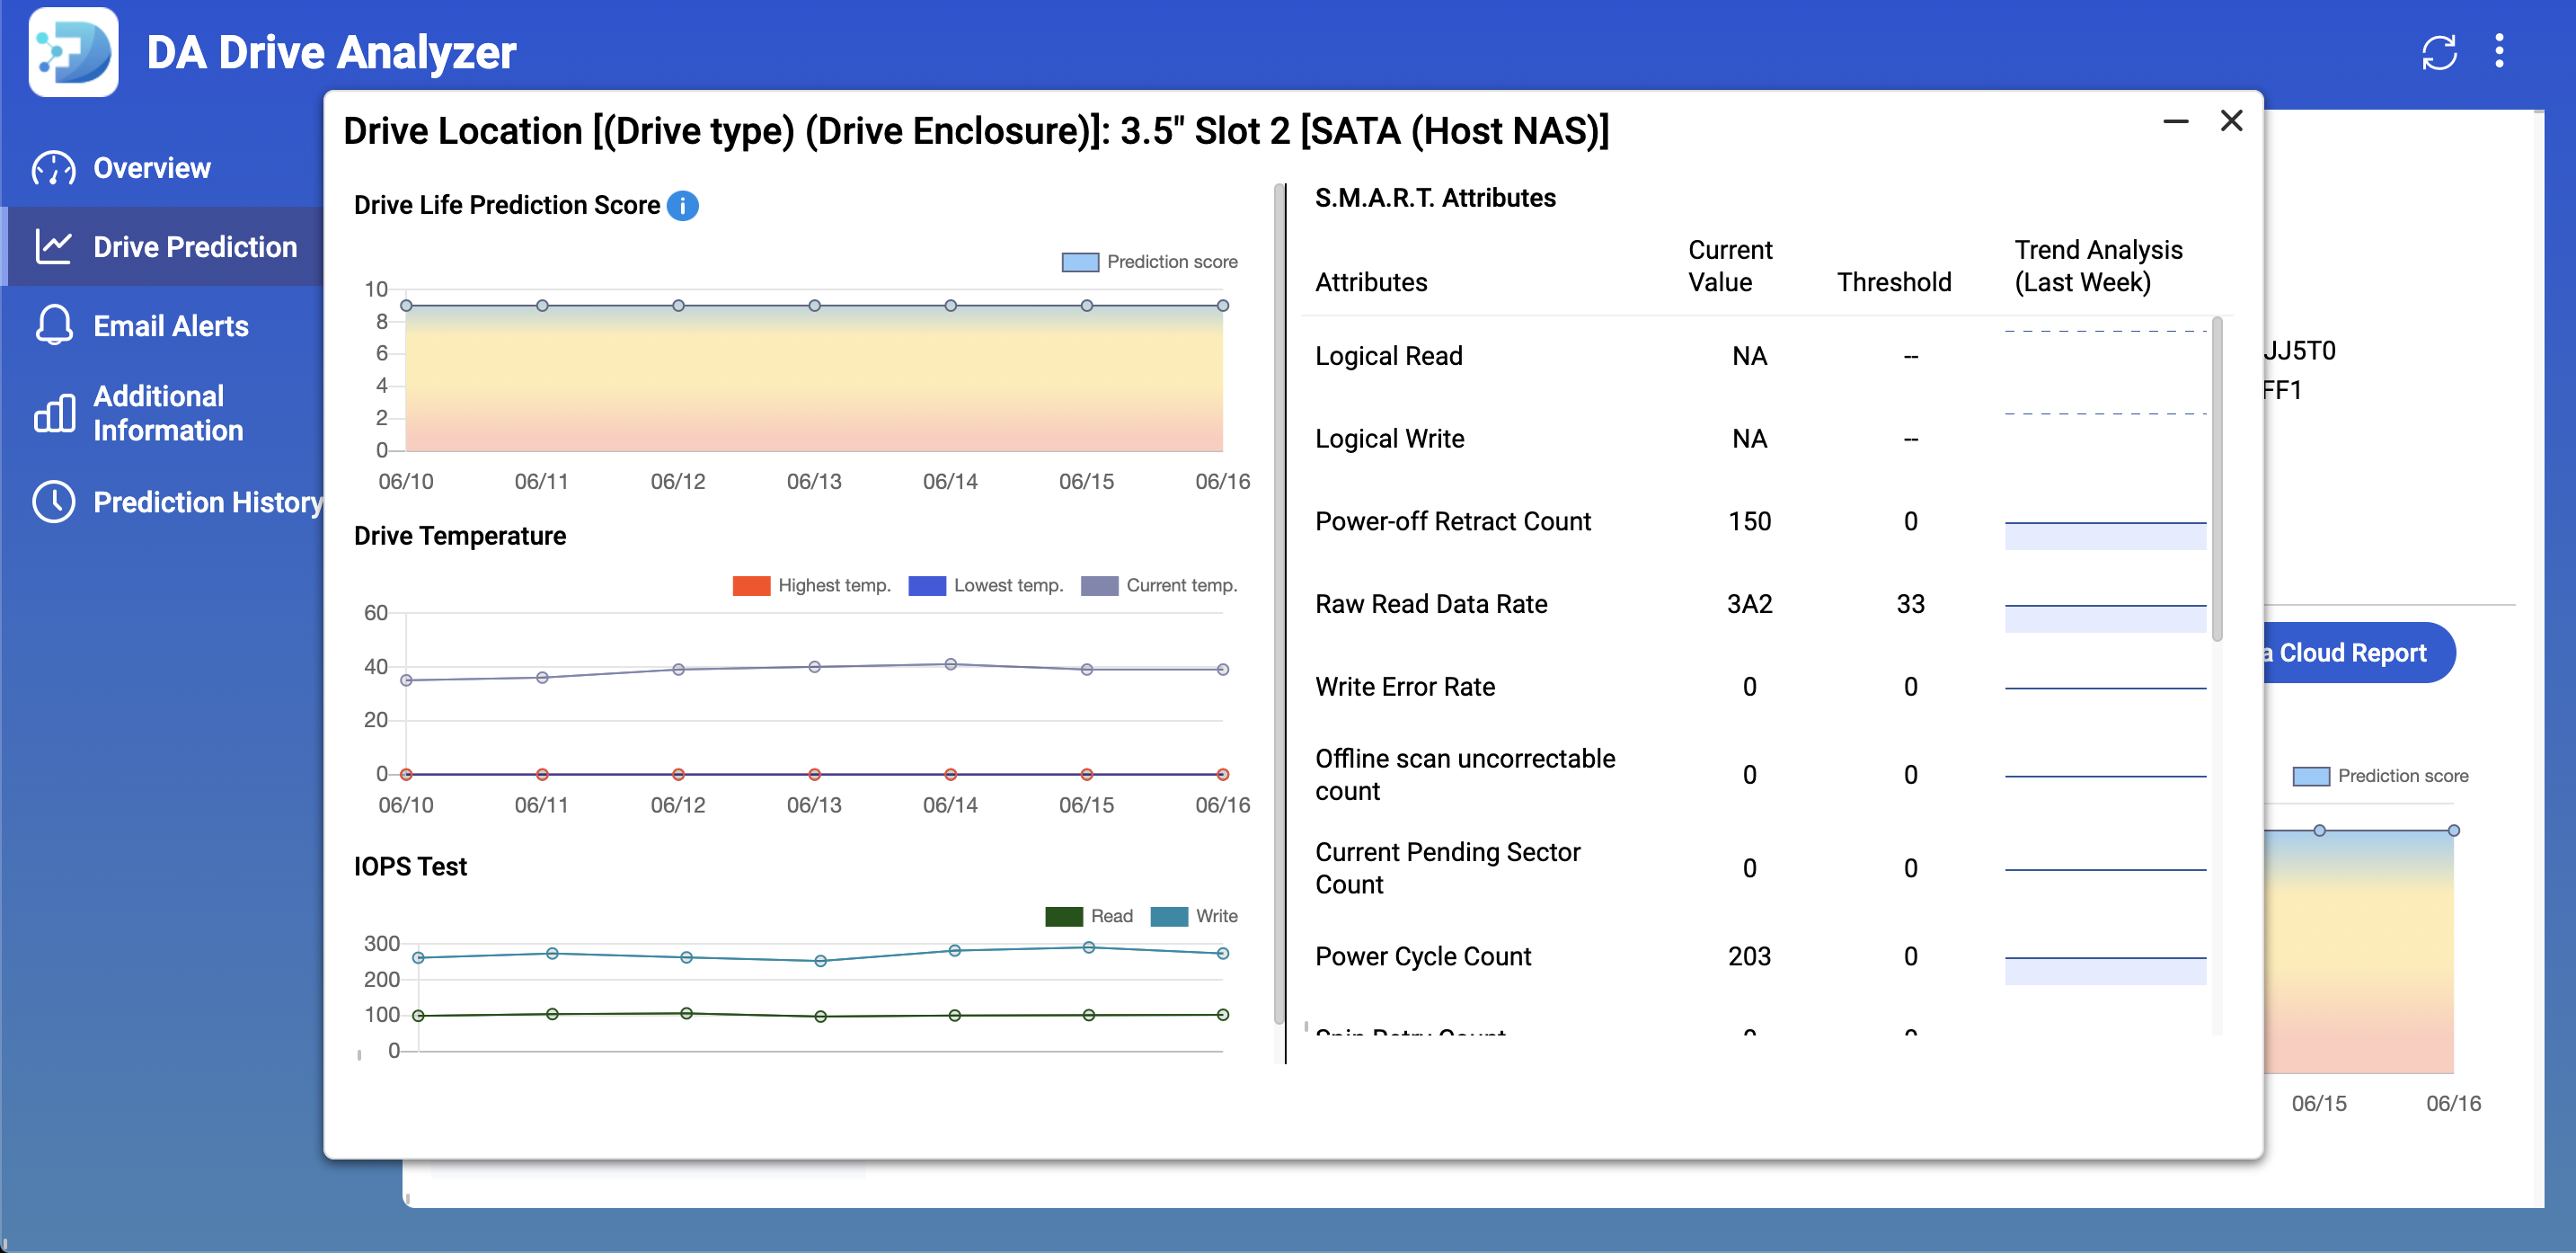Click the DA Drive Analyzer logo
2576x1253 pixels.
(73, 53)
